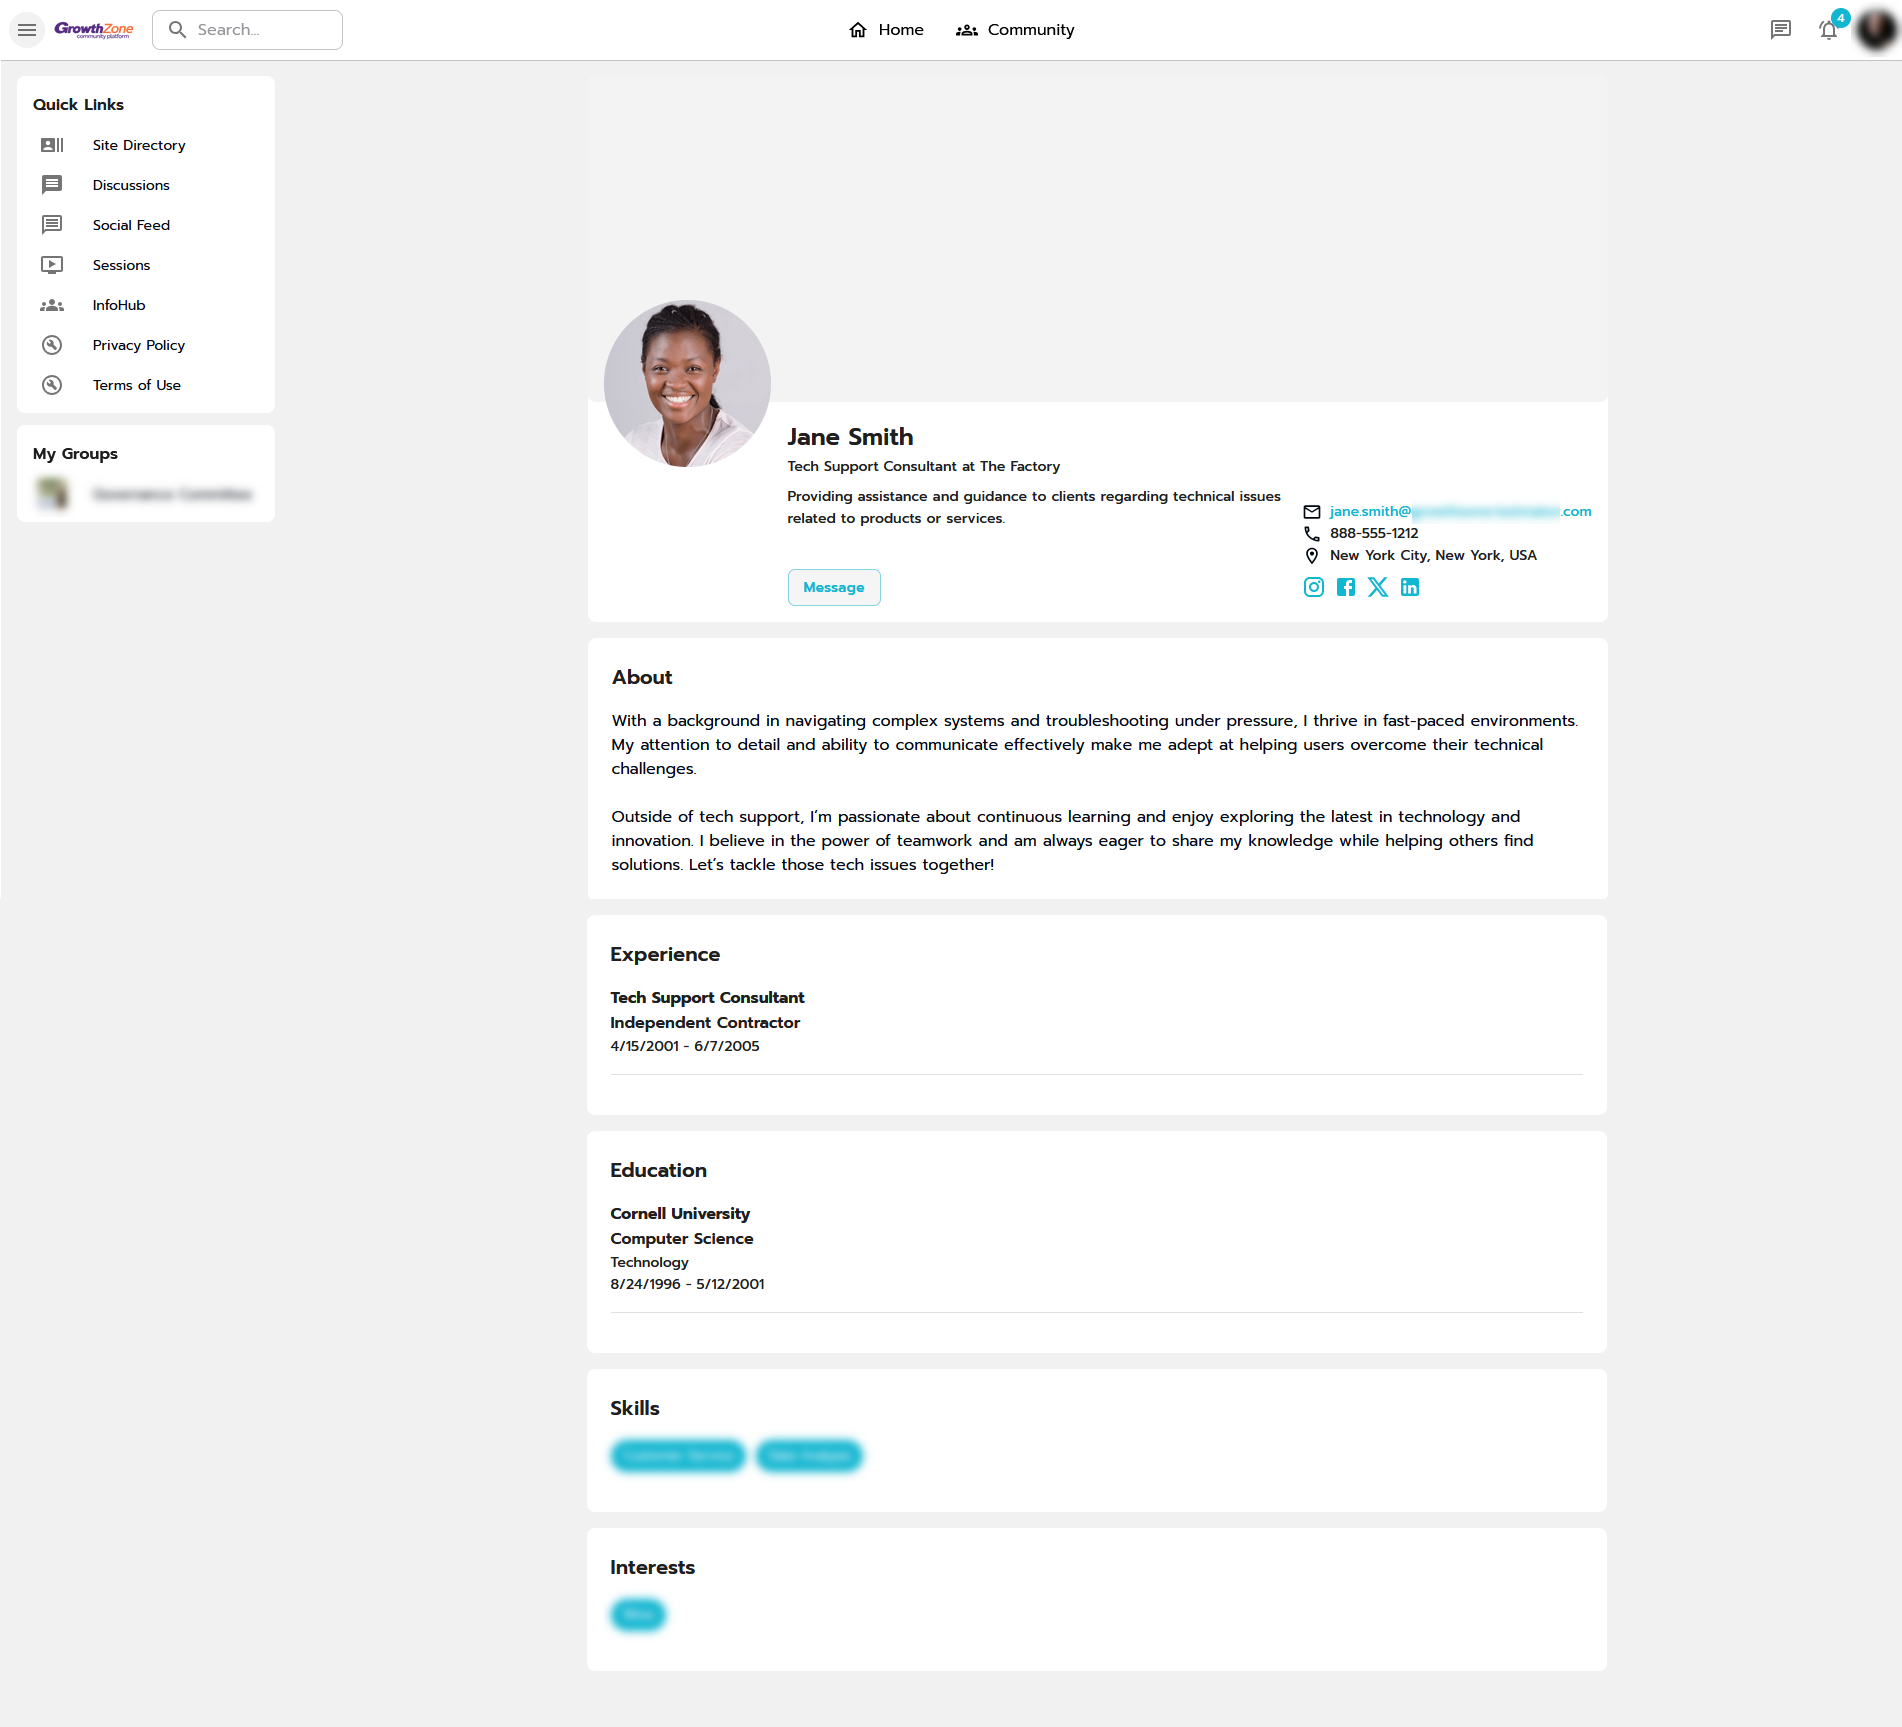
Task: Click the user avatar in top right
Action: tap(1875, 30)
